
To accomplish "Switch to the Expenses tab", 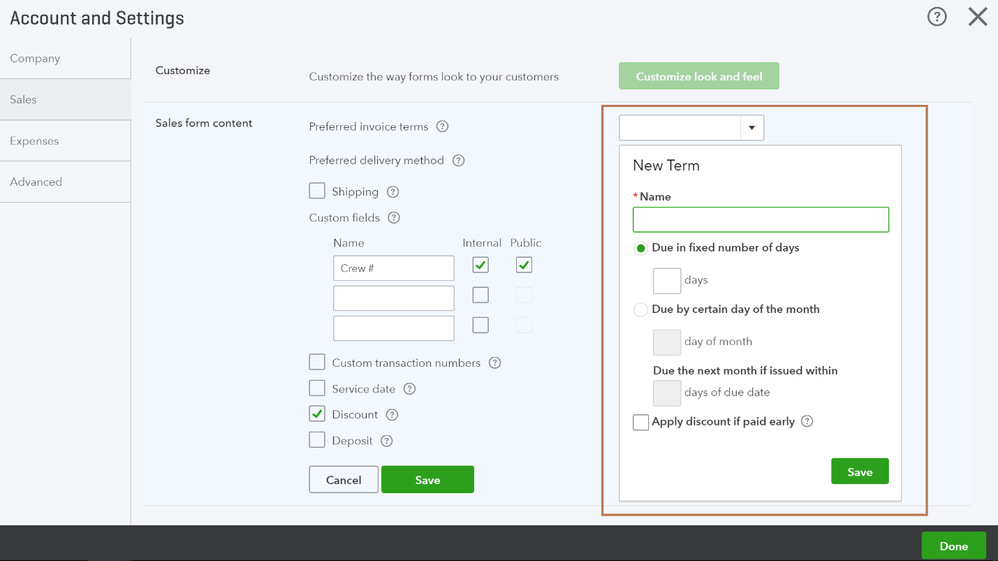I will [35, 141].
